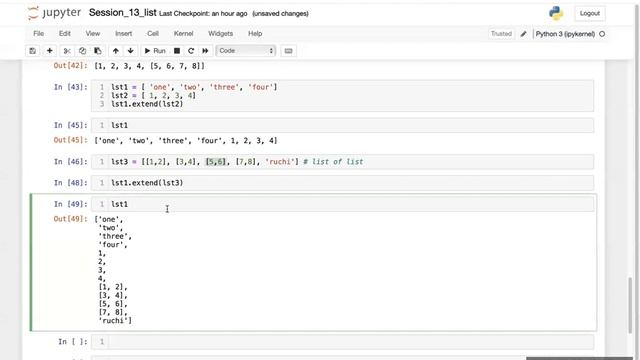Click into cell In [48] lst1.extend(lst3)
The image size is (640, 360).
(342, 183)
